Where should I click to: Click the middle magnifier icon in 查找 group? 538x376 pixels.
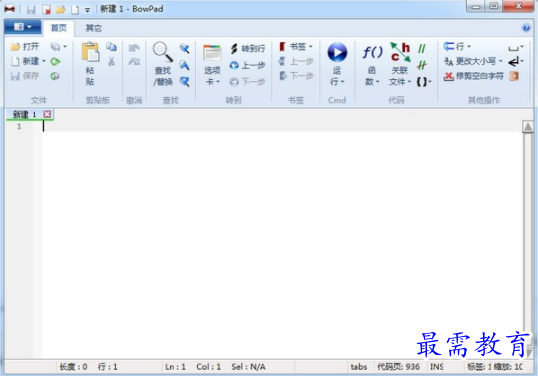184,65
